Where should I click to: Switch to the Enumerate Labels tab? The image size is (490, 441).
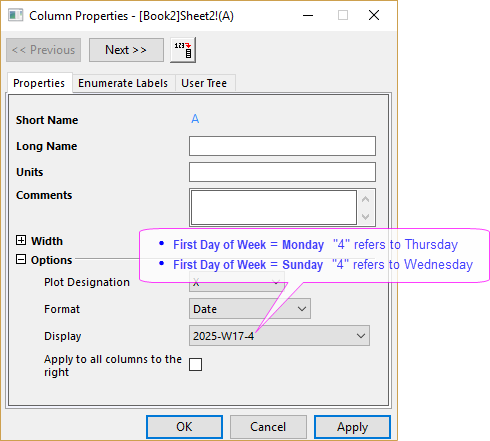[x=123, y=83]
